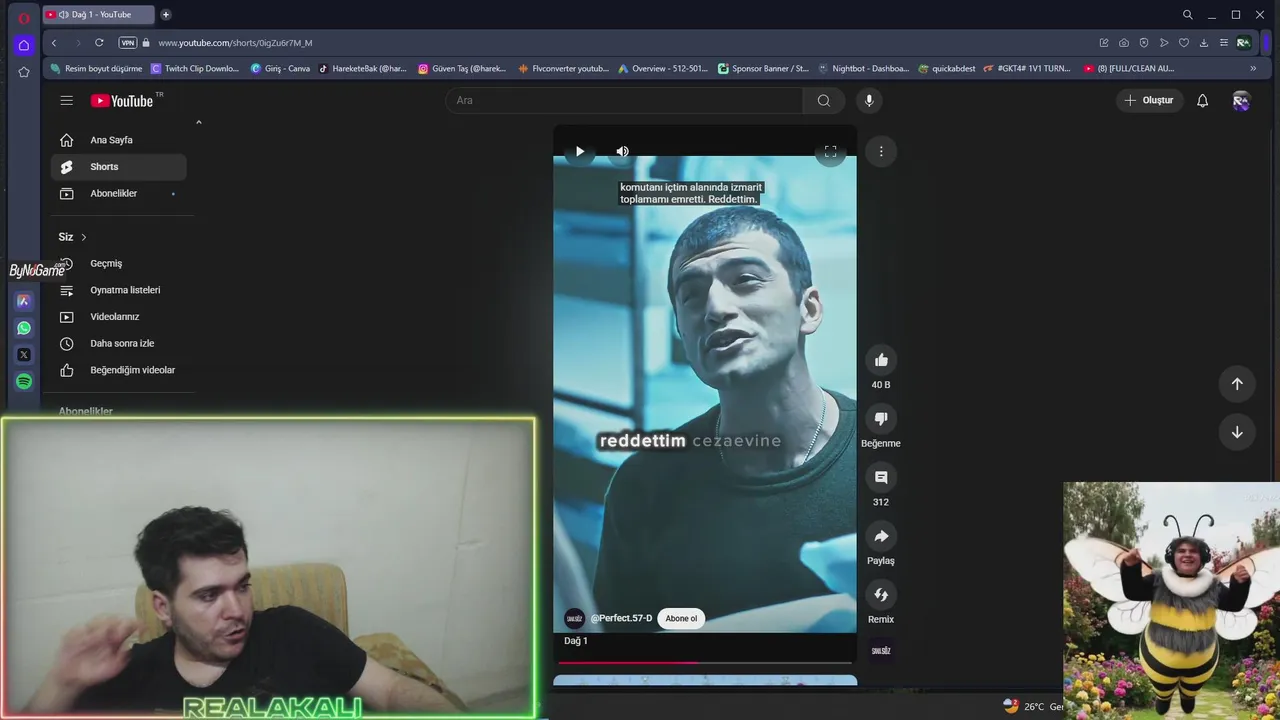Open Resim boyut düşürme bookmark
1280x720 pixels.
pyautogui.click(x=96, y=69)
